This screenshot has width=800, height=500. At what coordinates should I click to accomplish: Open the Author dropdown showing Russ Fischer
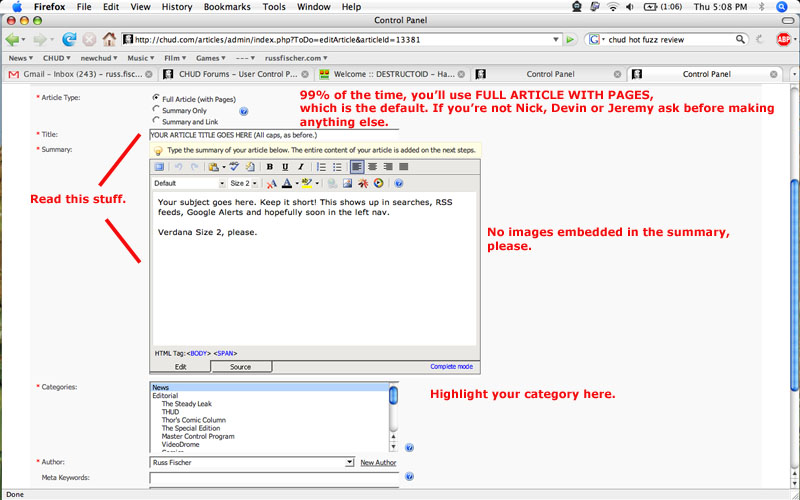[x=252, y=463]
